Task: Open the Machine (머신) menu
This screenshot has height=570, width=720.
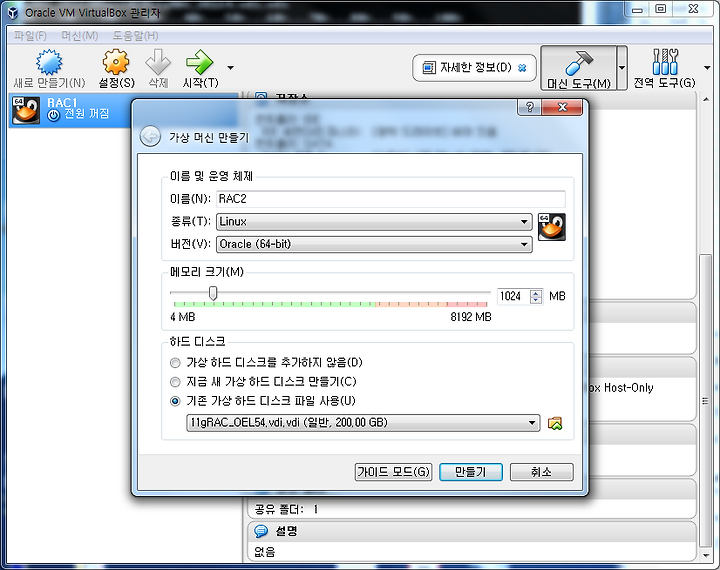Action: coord(79,36)
